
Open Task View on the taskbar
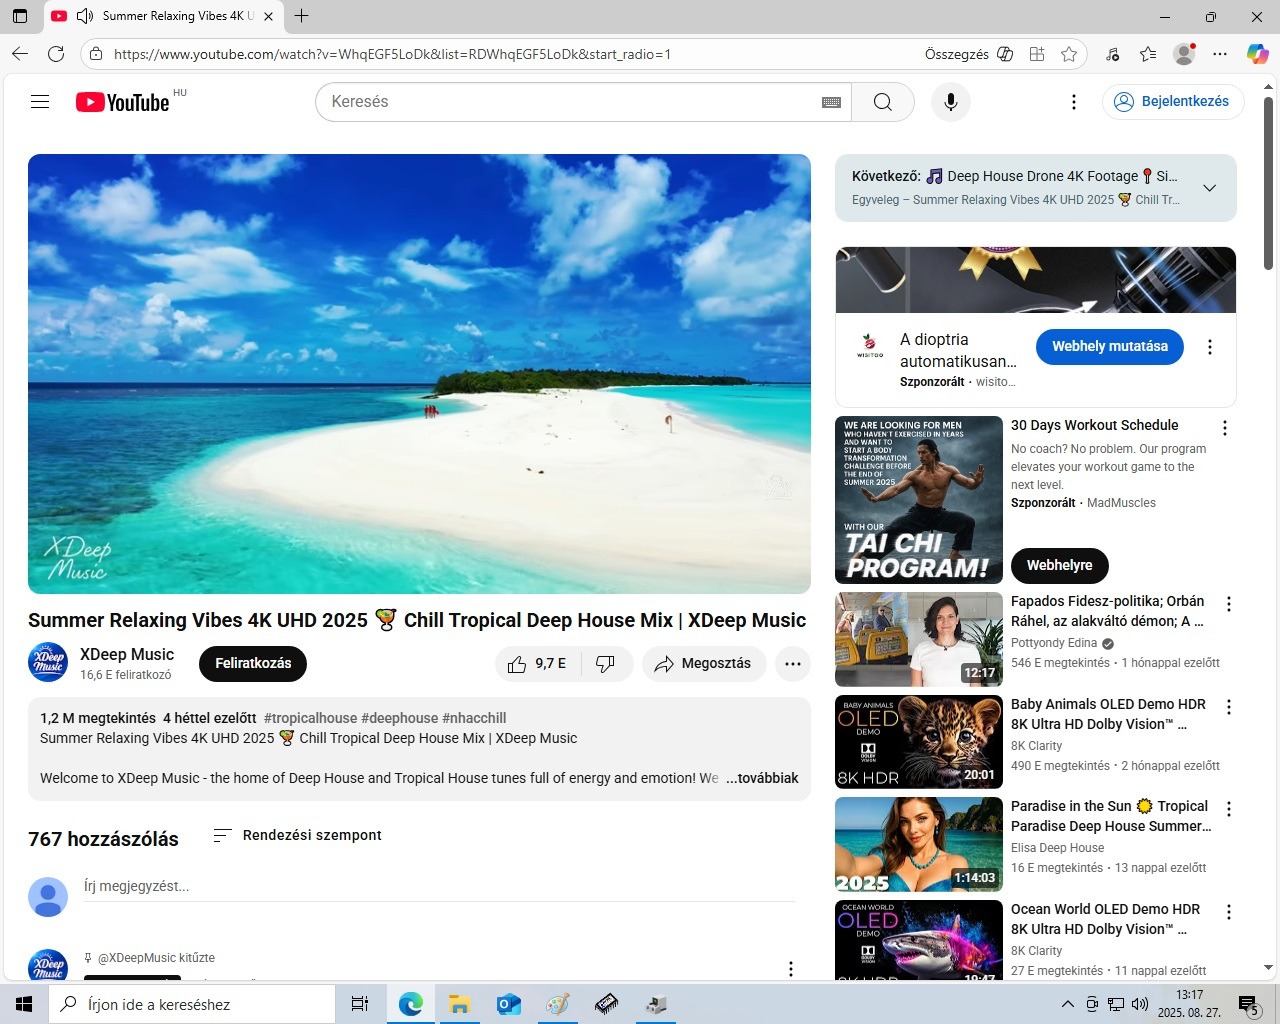360,1004
